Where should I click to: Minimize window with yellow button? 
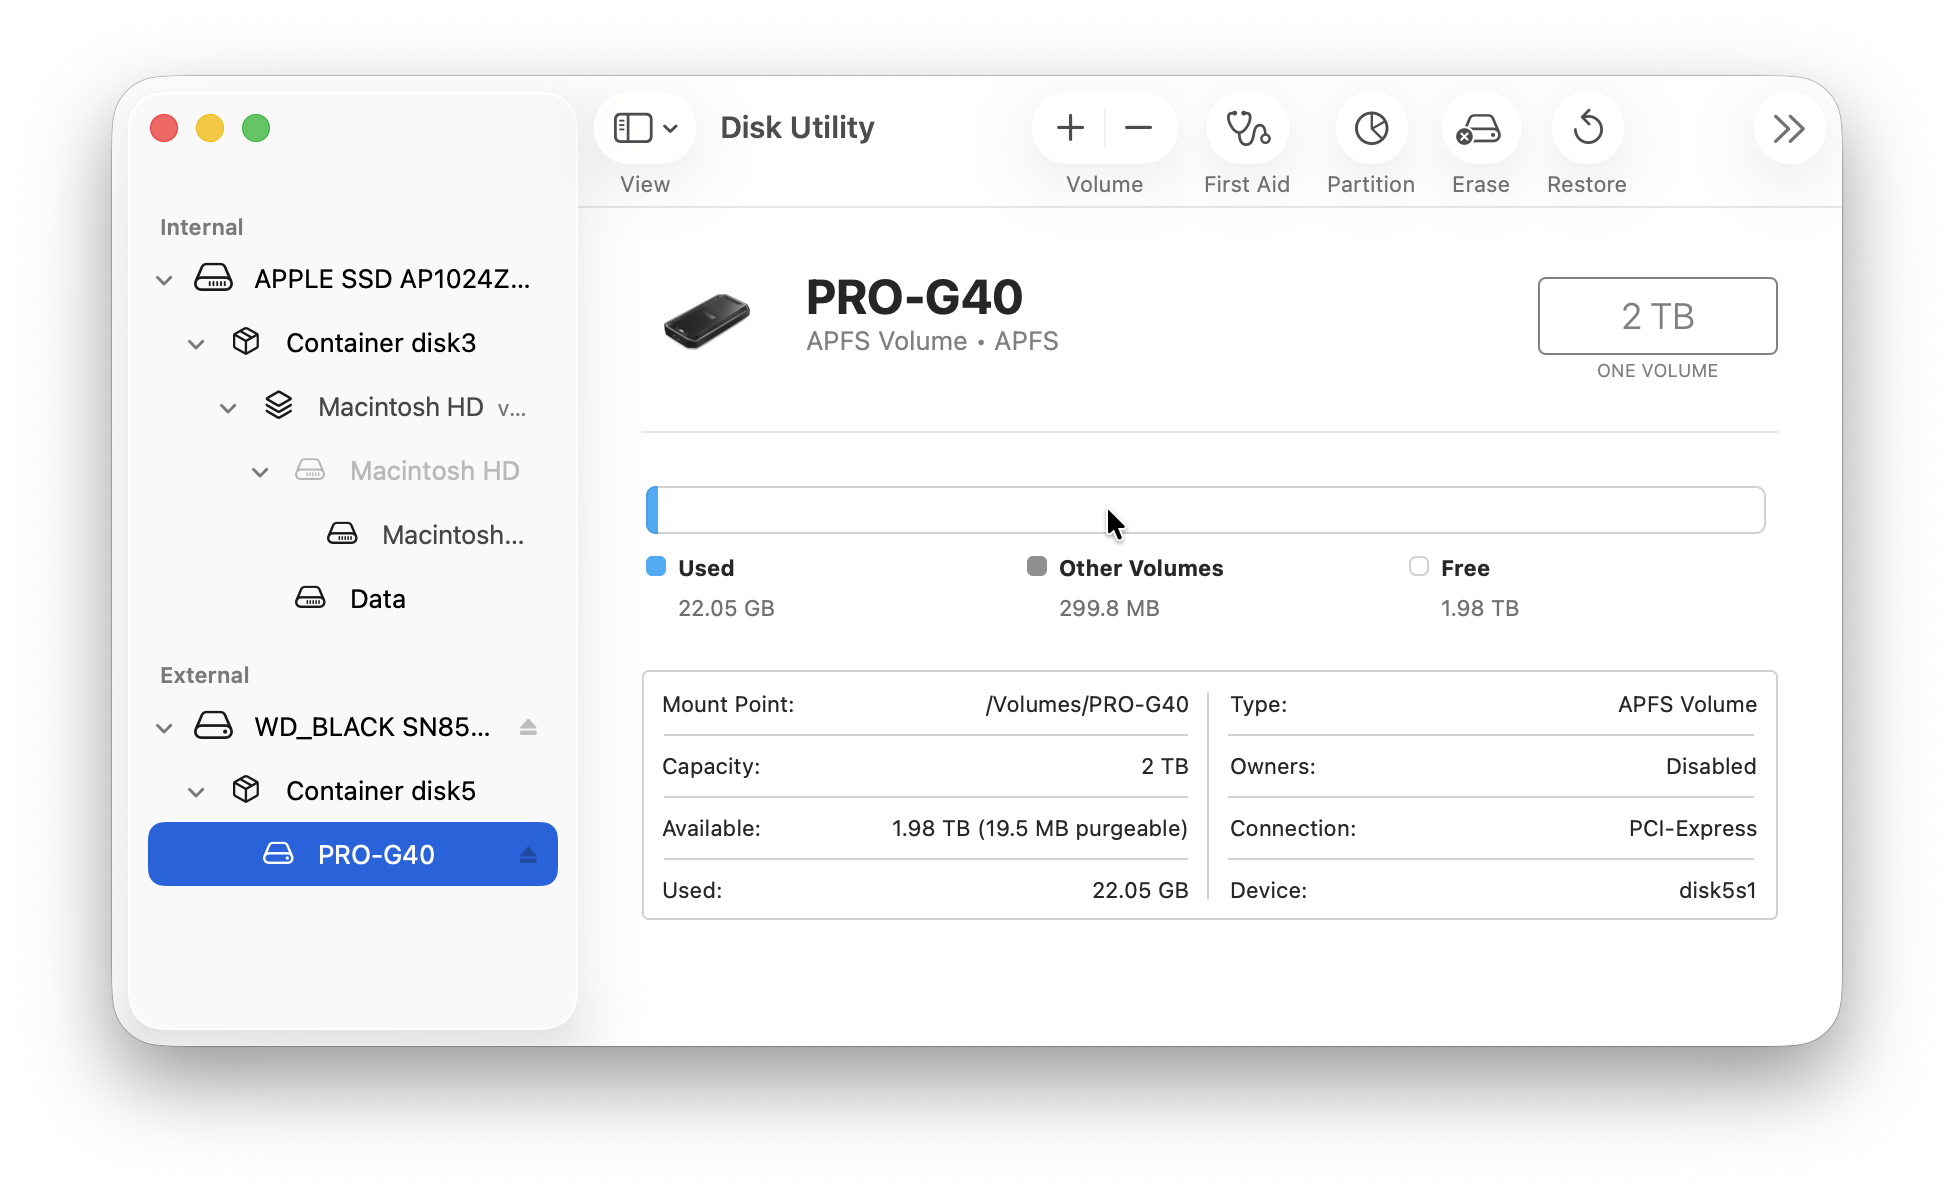[x=210, y=128]
